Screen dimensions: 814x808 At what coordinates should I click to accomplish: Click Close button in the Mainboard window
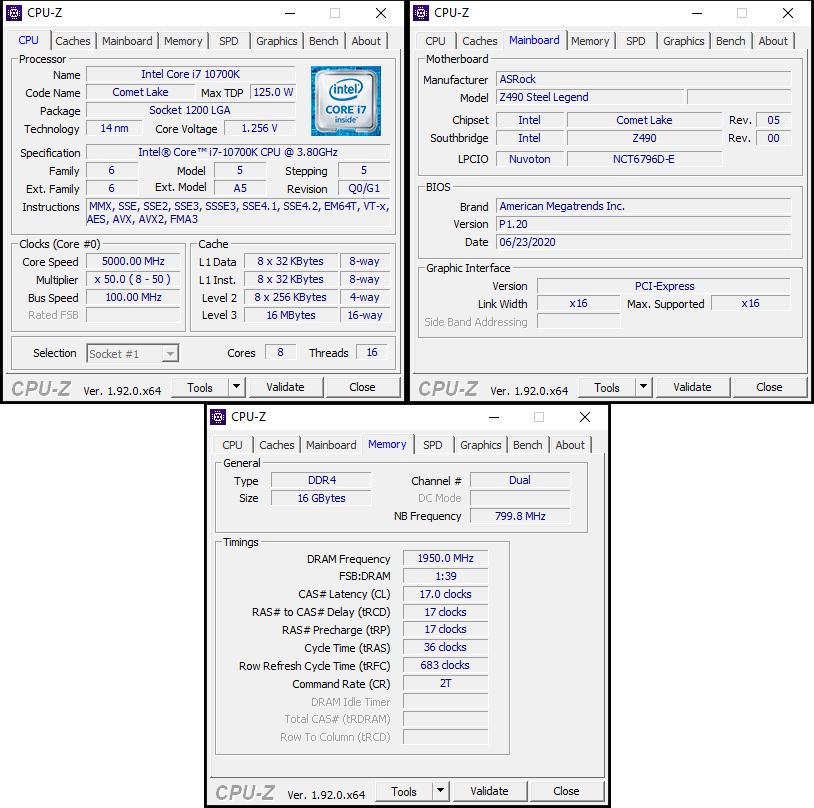tap(769, 387)
